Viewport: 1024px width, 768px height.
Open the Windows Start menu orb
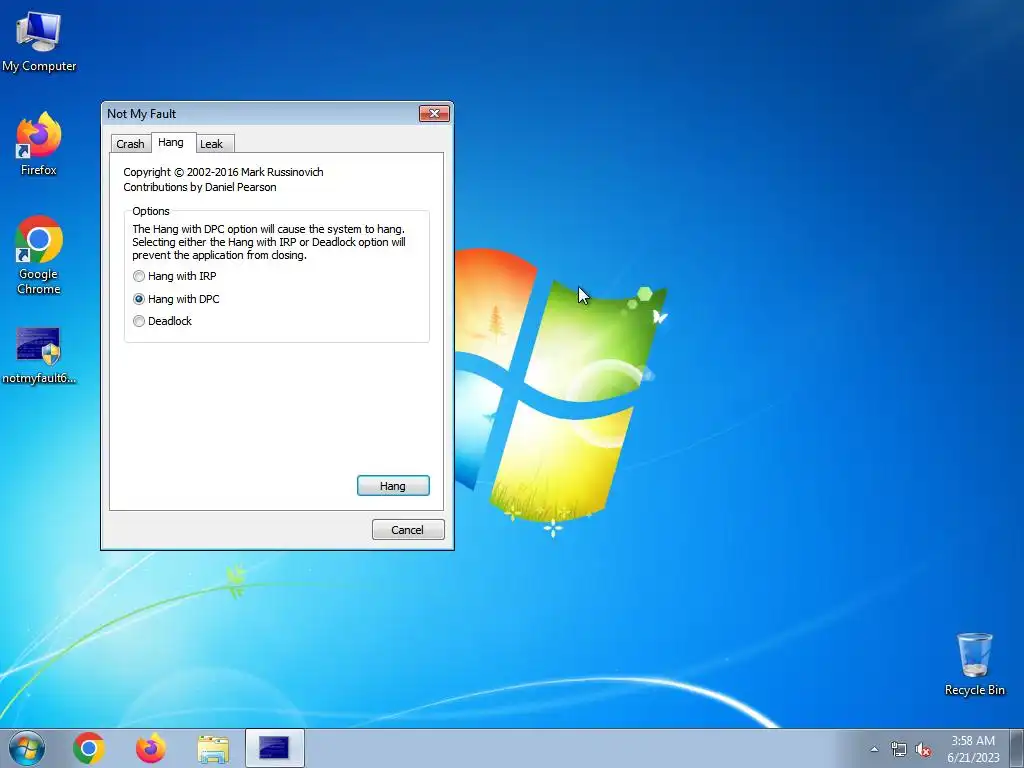click(x=27, y=748)
